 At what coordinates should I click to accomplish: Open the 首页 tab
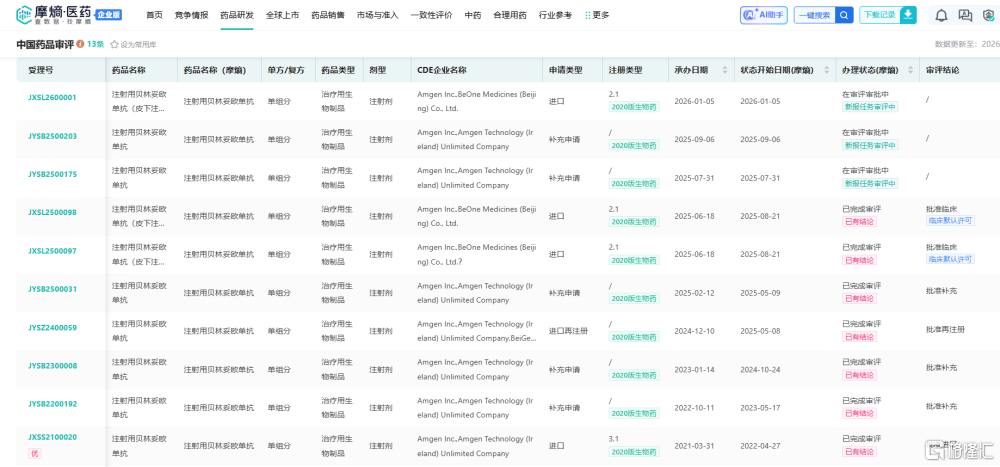coord(154,15)
